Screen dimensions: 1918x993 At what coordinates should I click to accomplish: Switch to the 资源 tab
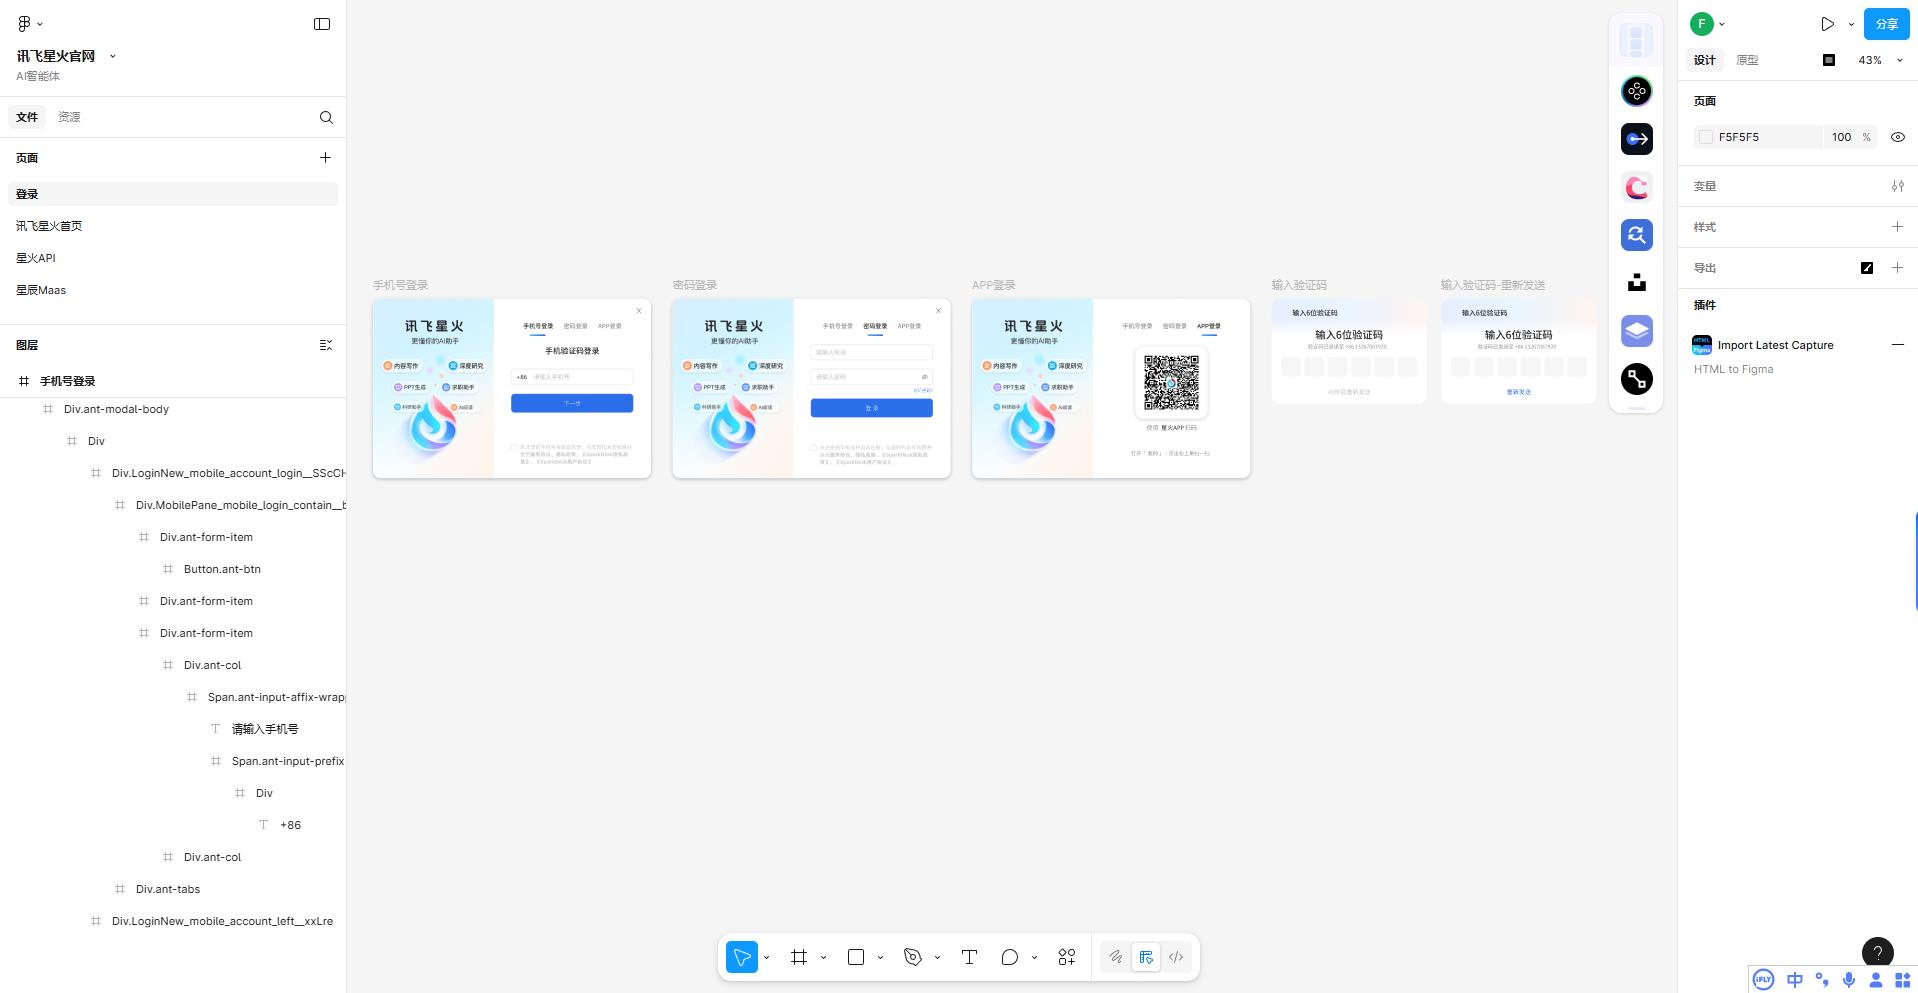(69, 117)
